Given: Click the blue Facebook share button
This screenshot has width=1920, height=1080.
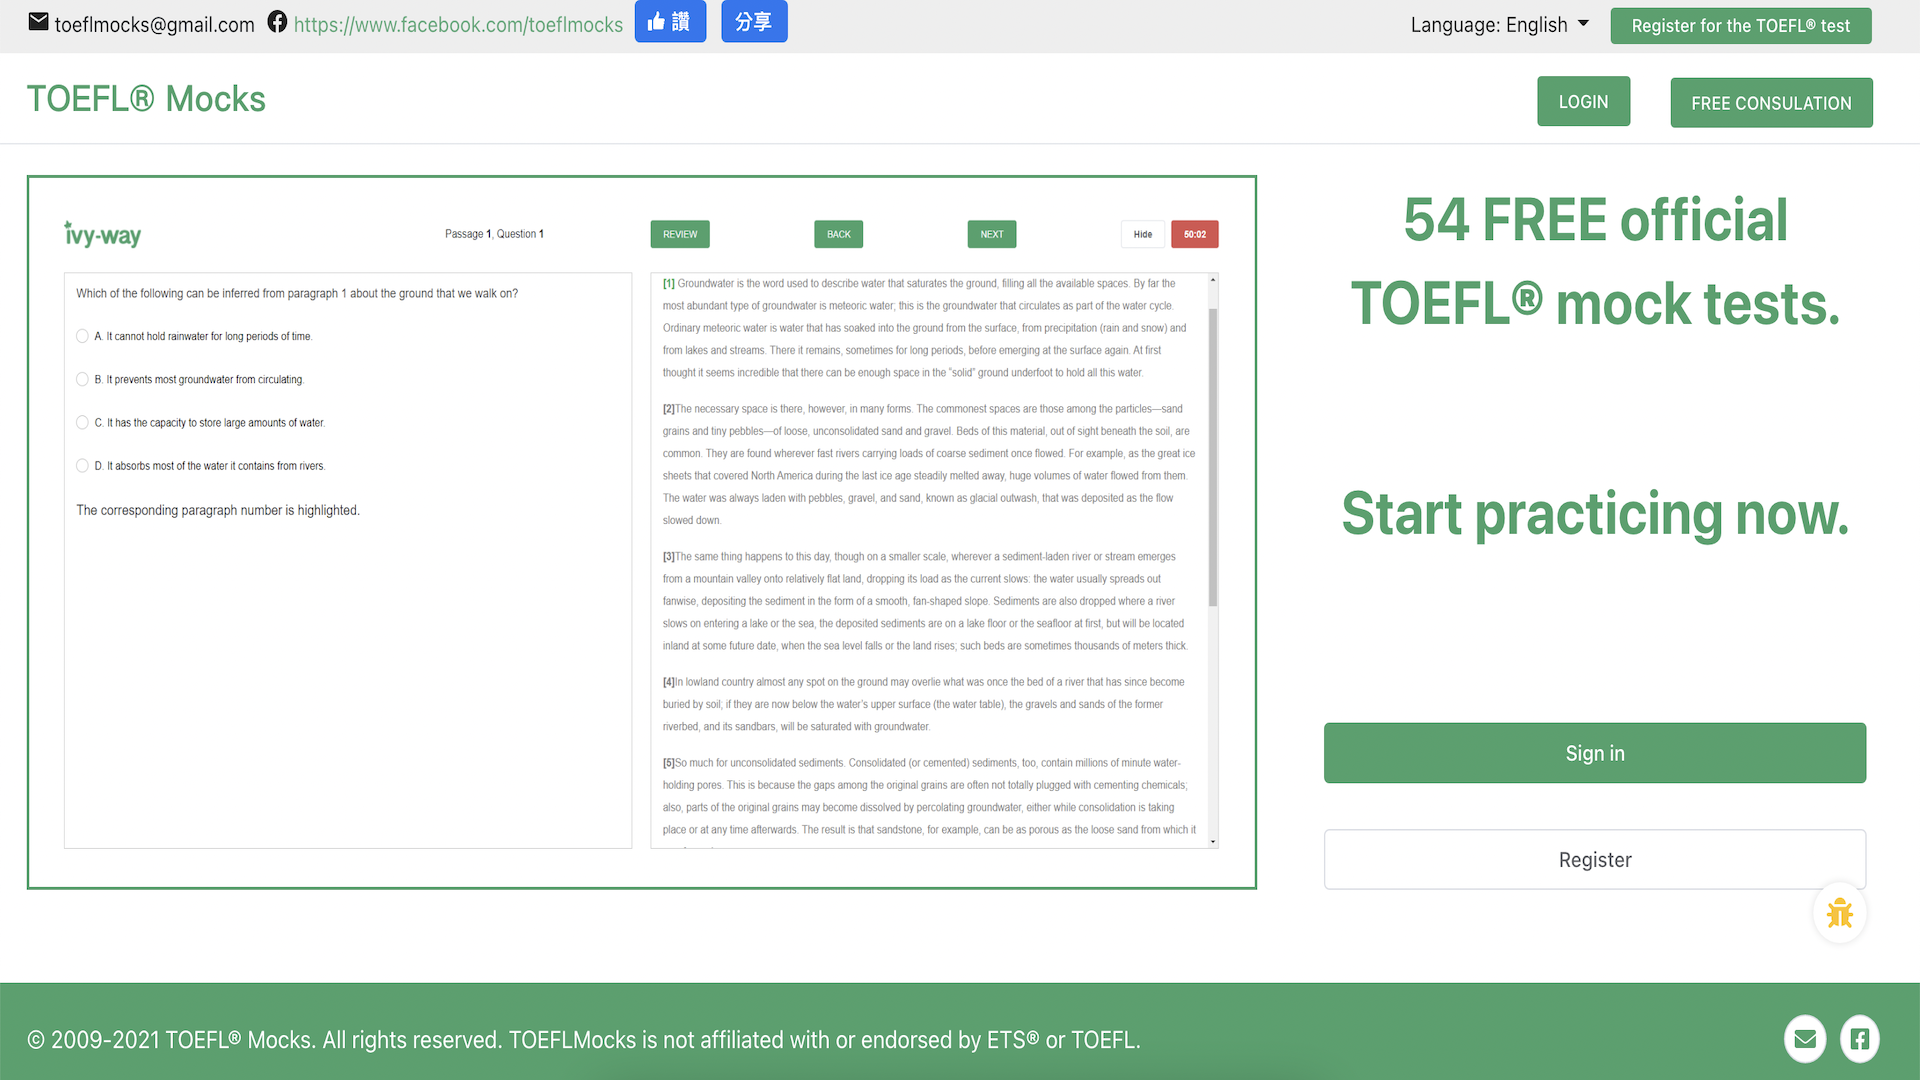Looking at the screenshot, I should pyautogui.click(x=754, y=21).
